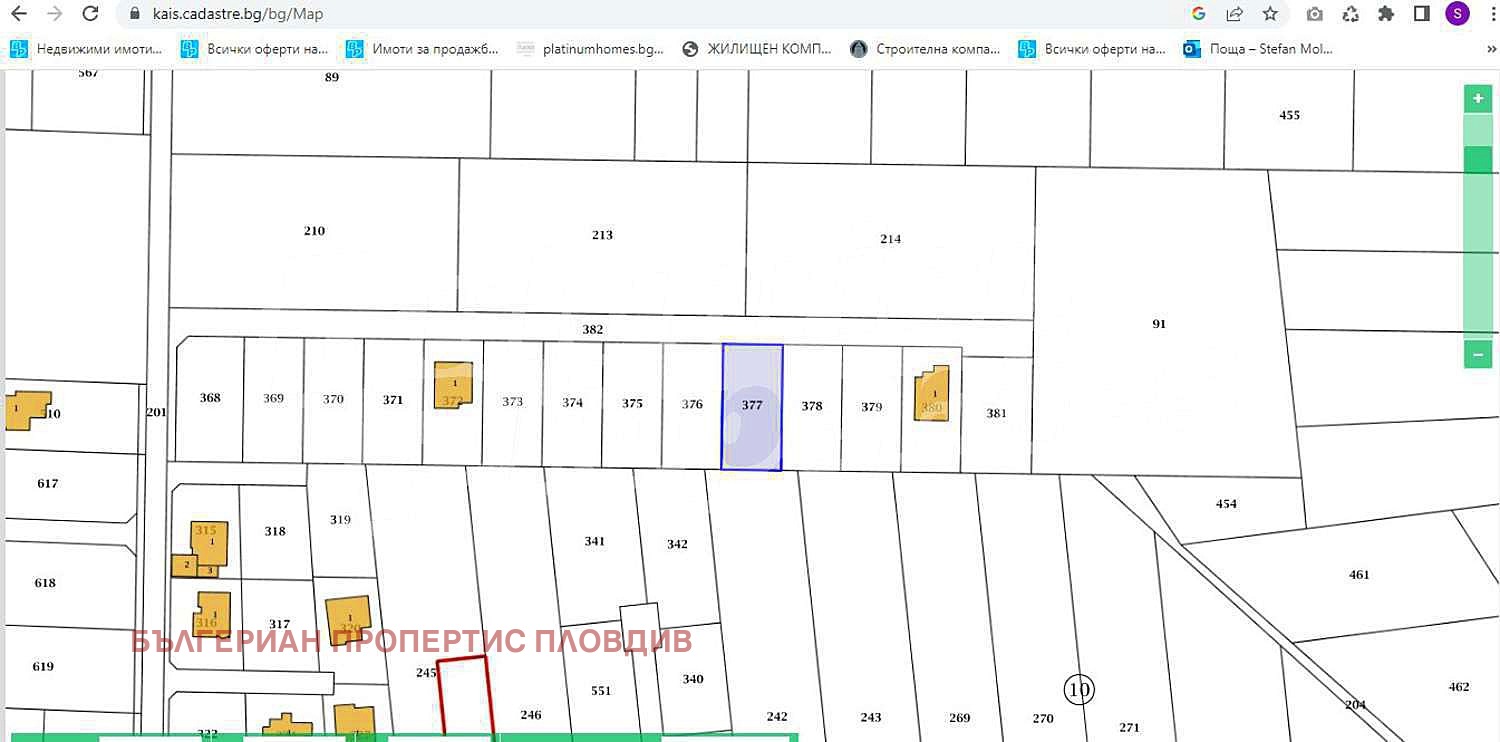Open the Chrome profile avatar S
This screenshot has width=1500, height=742.
[1456, 14]
